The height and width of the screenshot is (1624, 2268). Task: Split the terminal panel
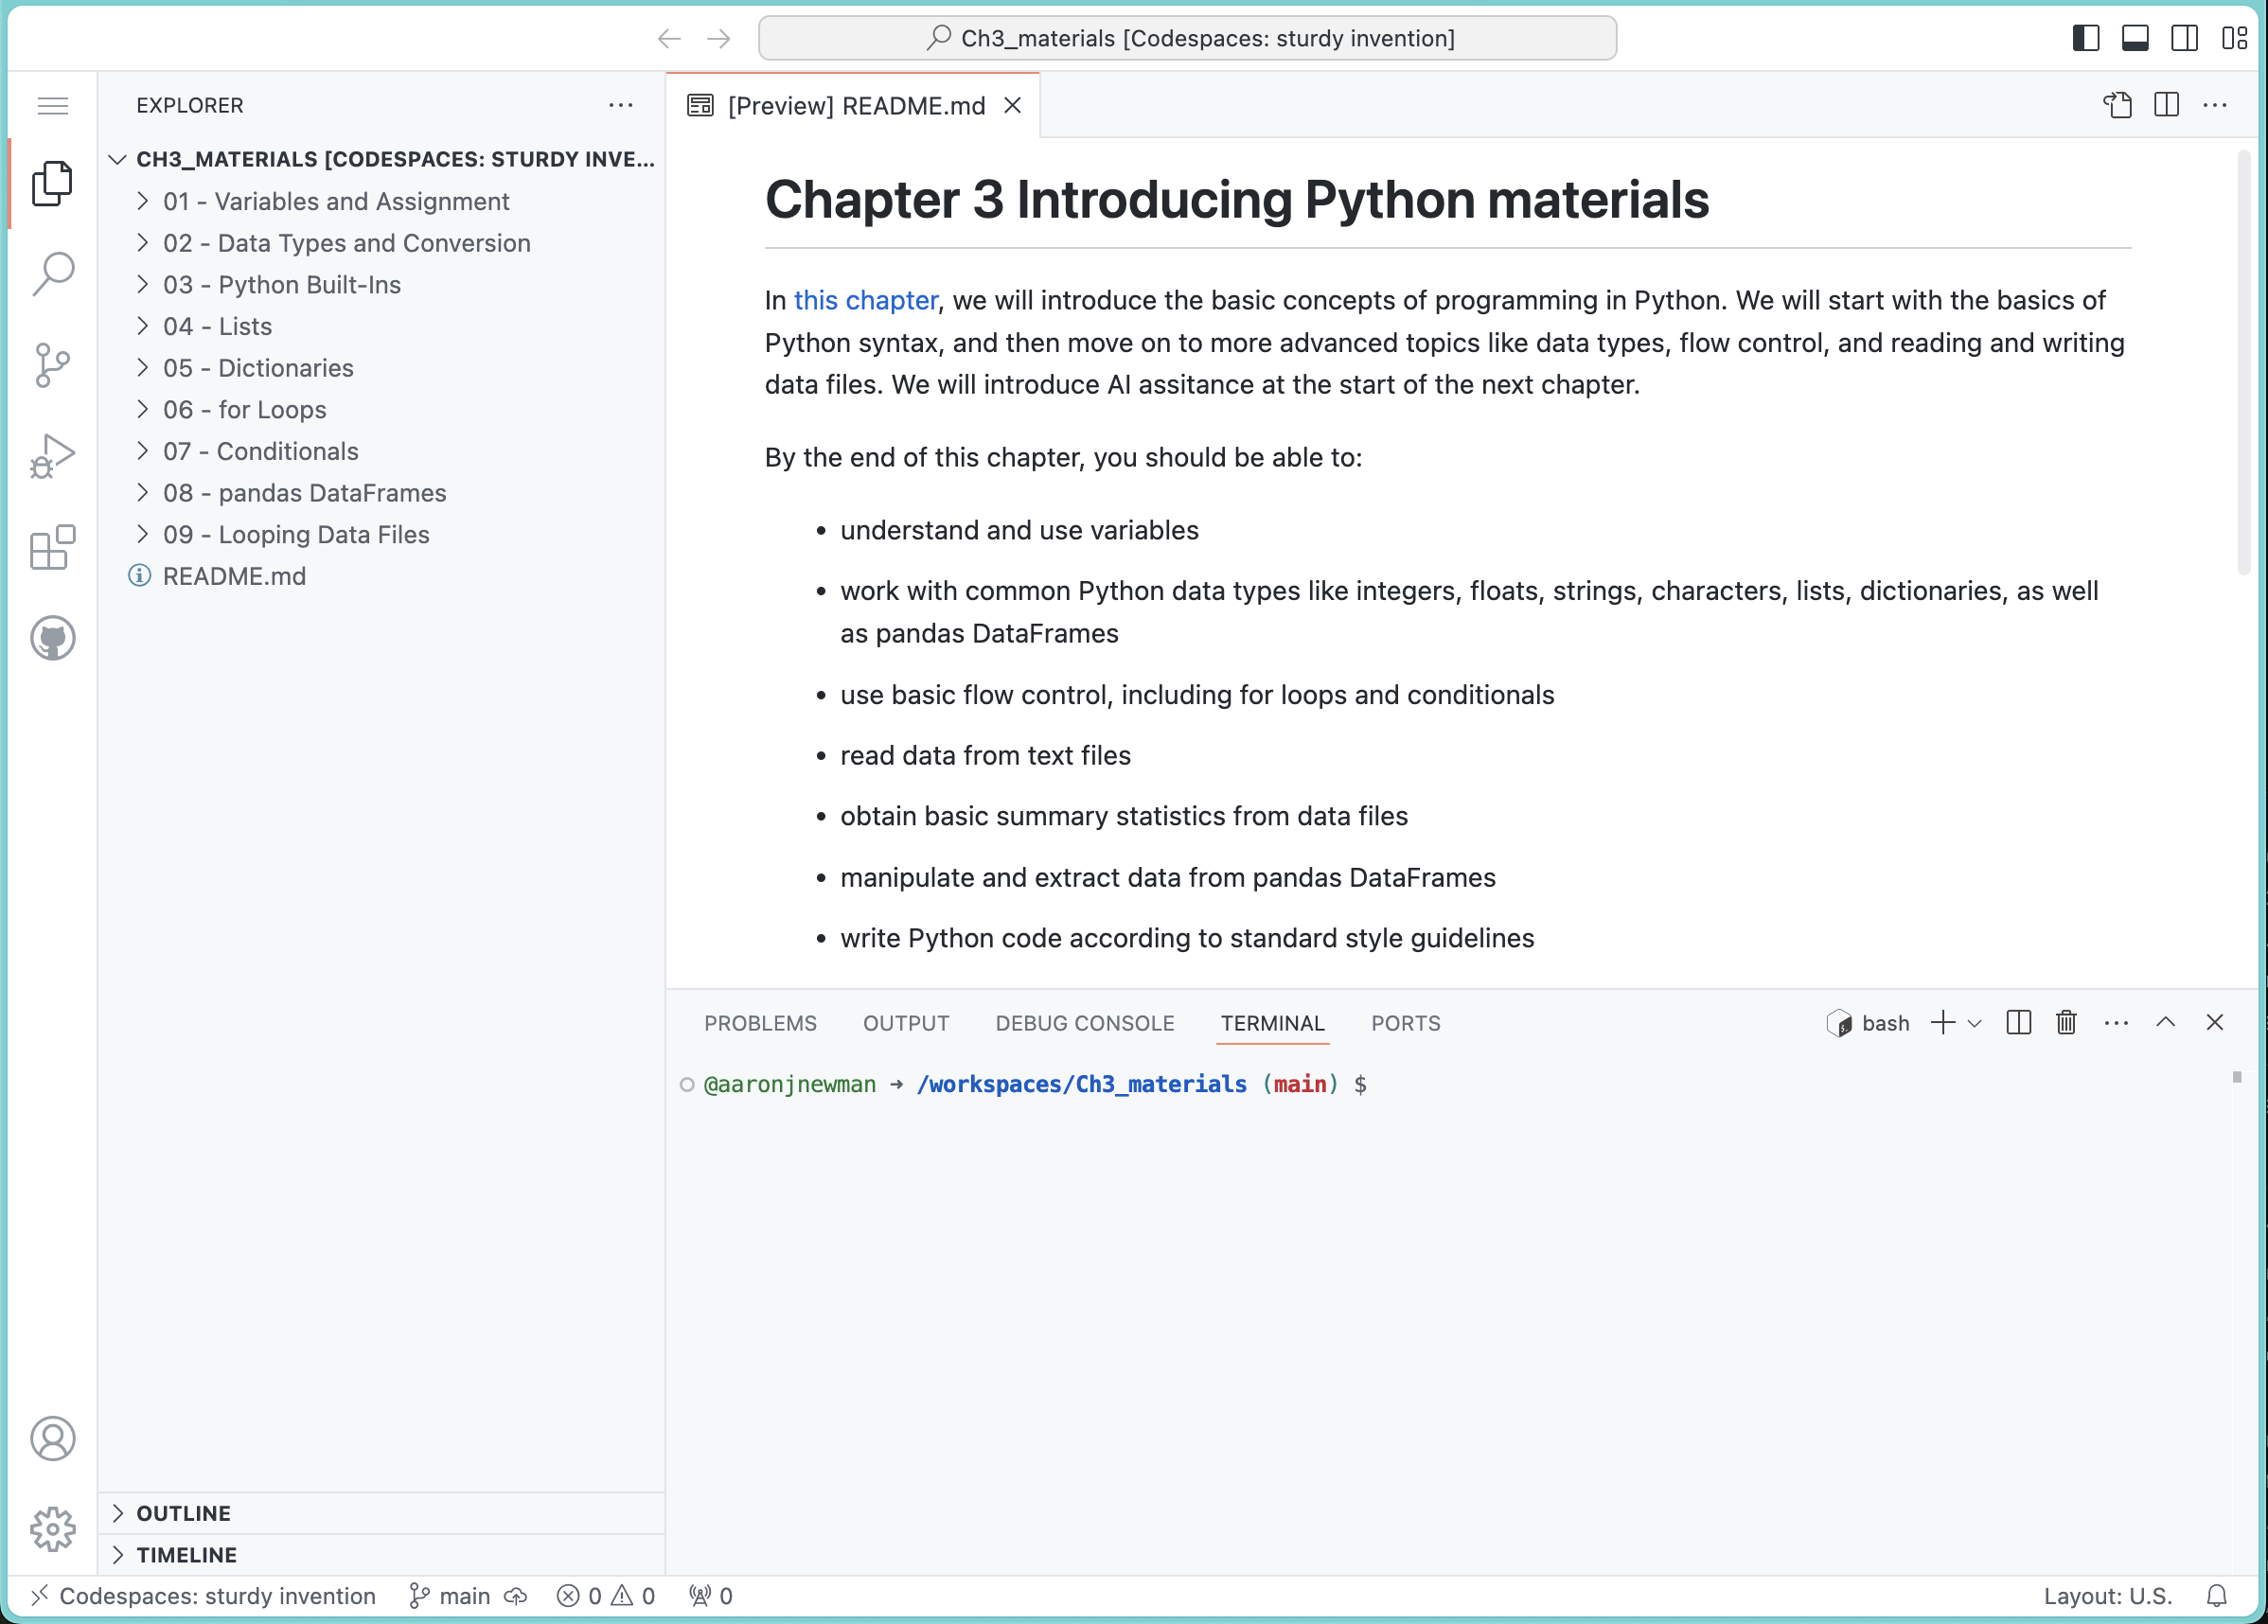[x=2018, y=1022]
